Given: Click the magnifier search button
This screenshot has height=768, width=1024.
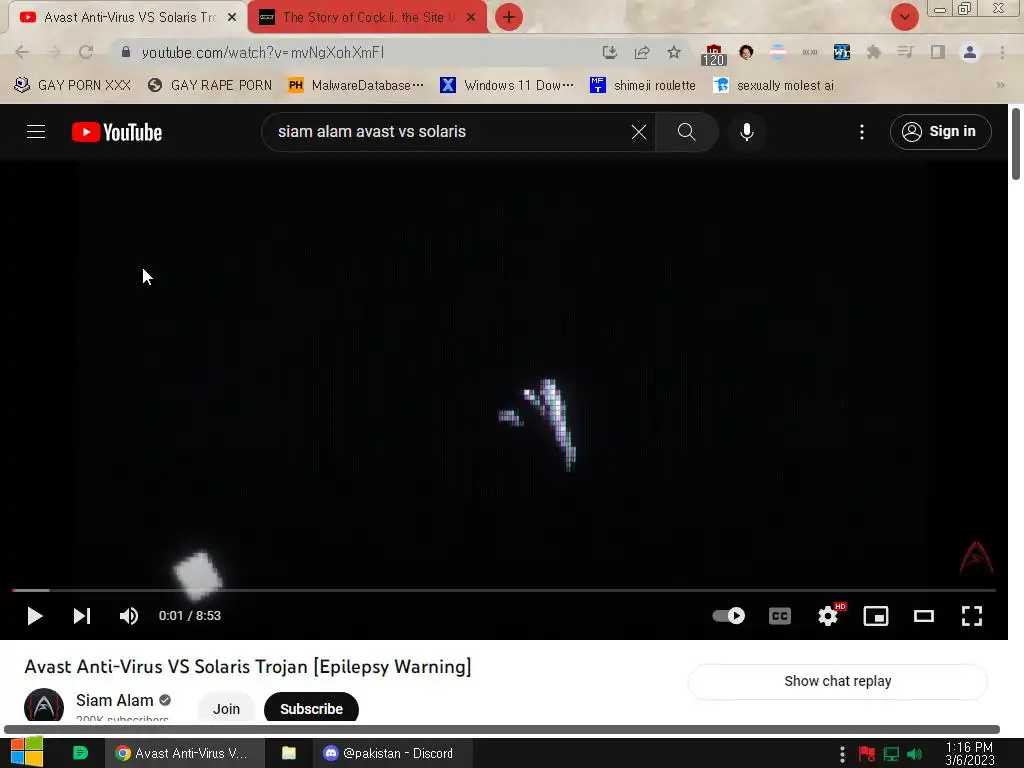Looking at the screenshot, I should click(686, 132).
